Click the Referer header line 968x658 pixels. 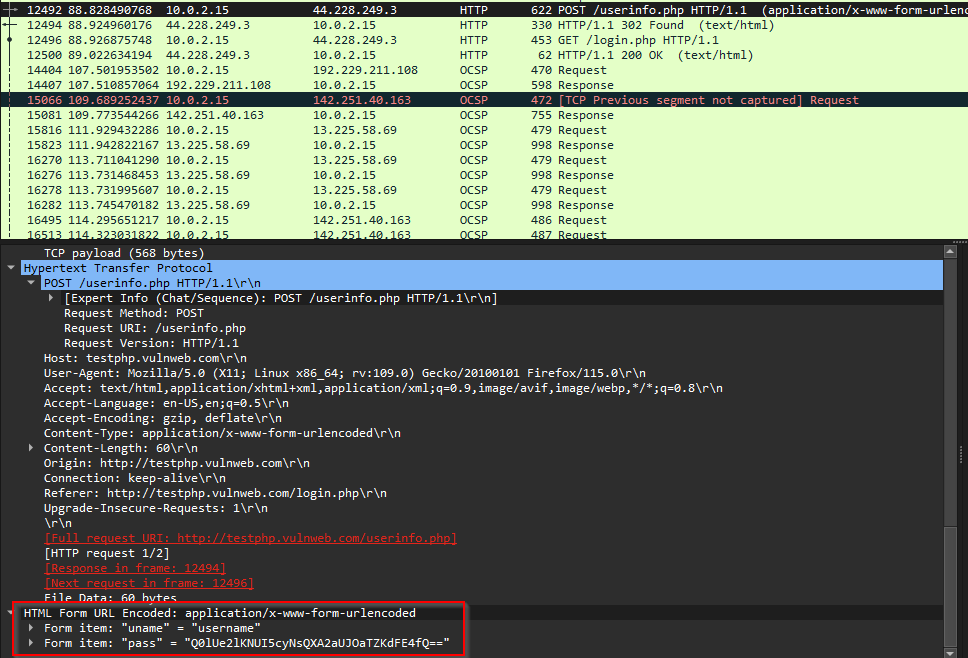pyautogui.click(x=215, y=493)
